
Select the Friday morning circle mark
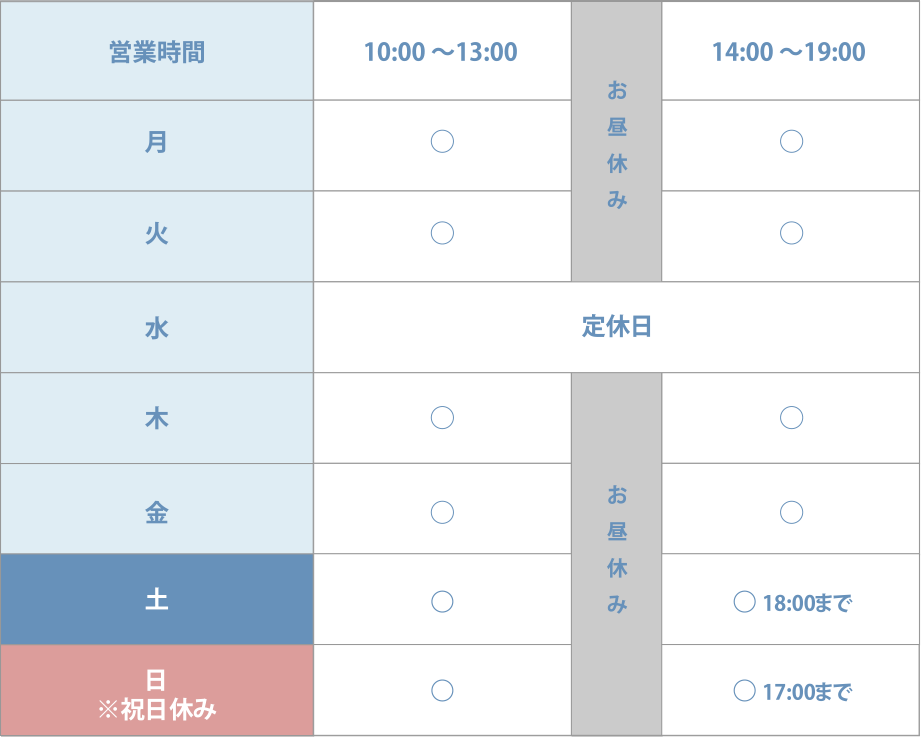point(442,512)
